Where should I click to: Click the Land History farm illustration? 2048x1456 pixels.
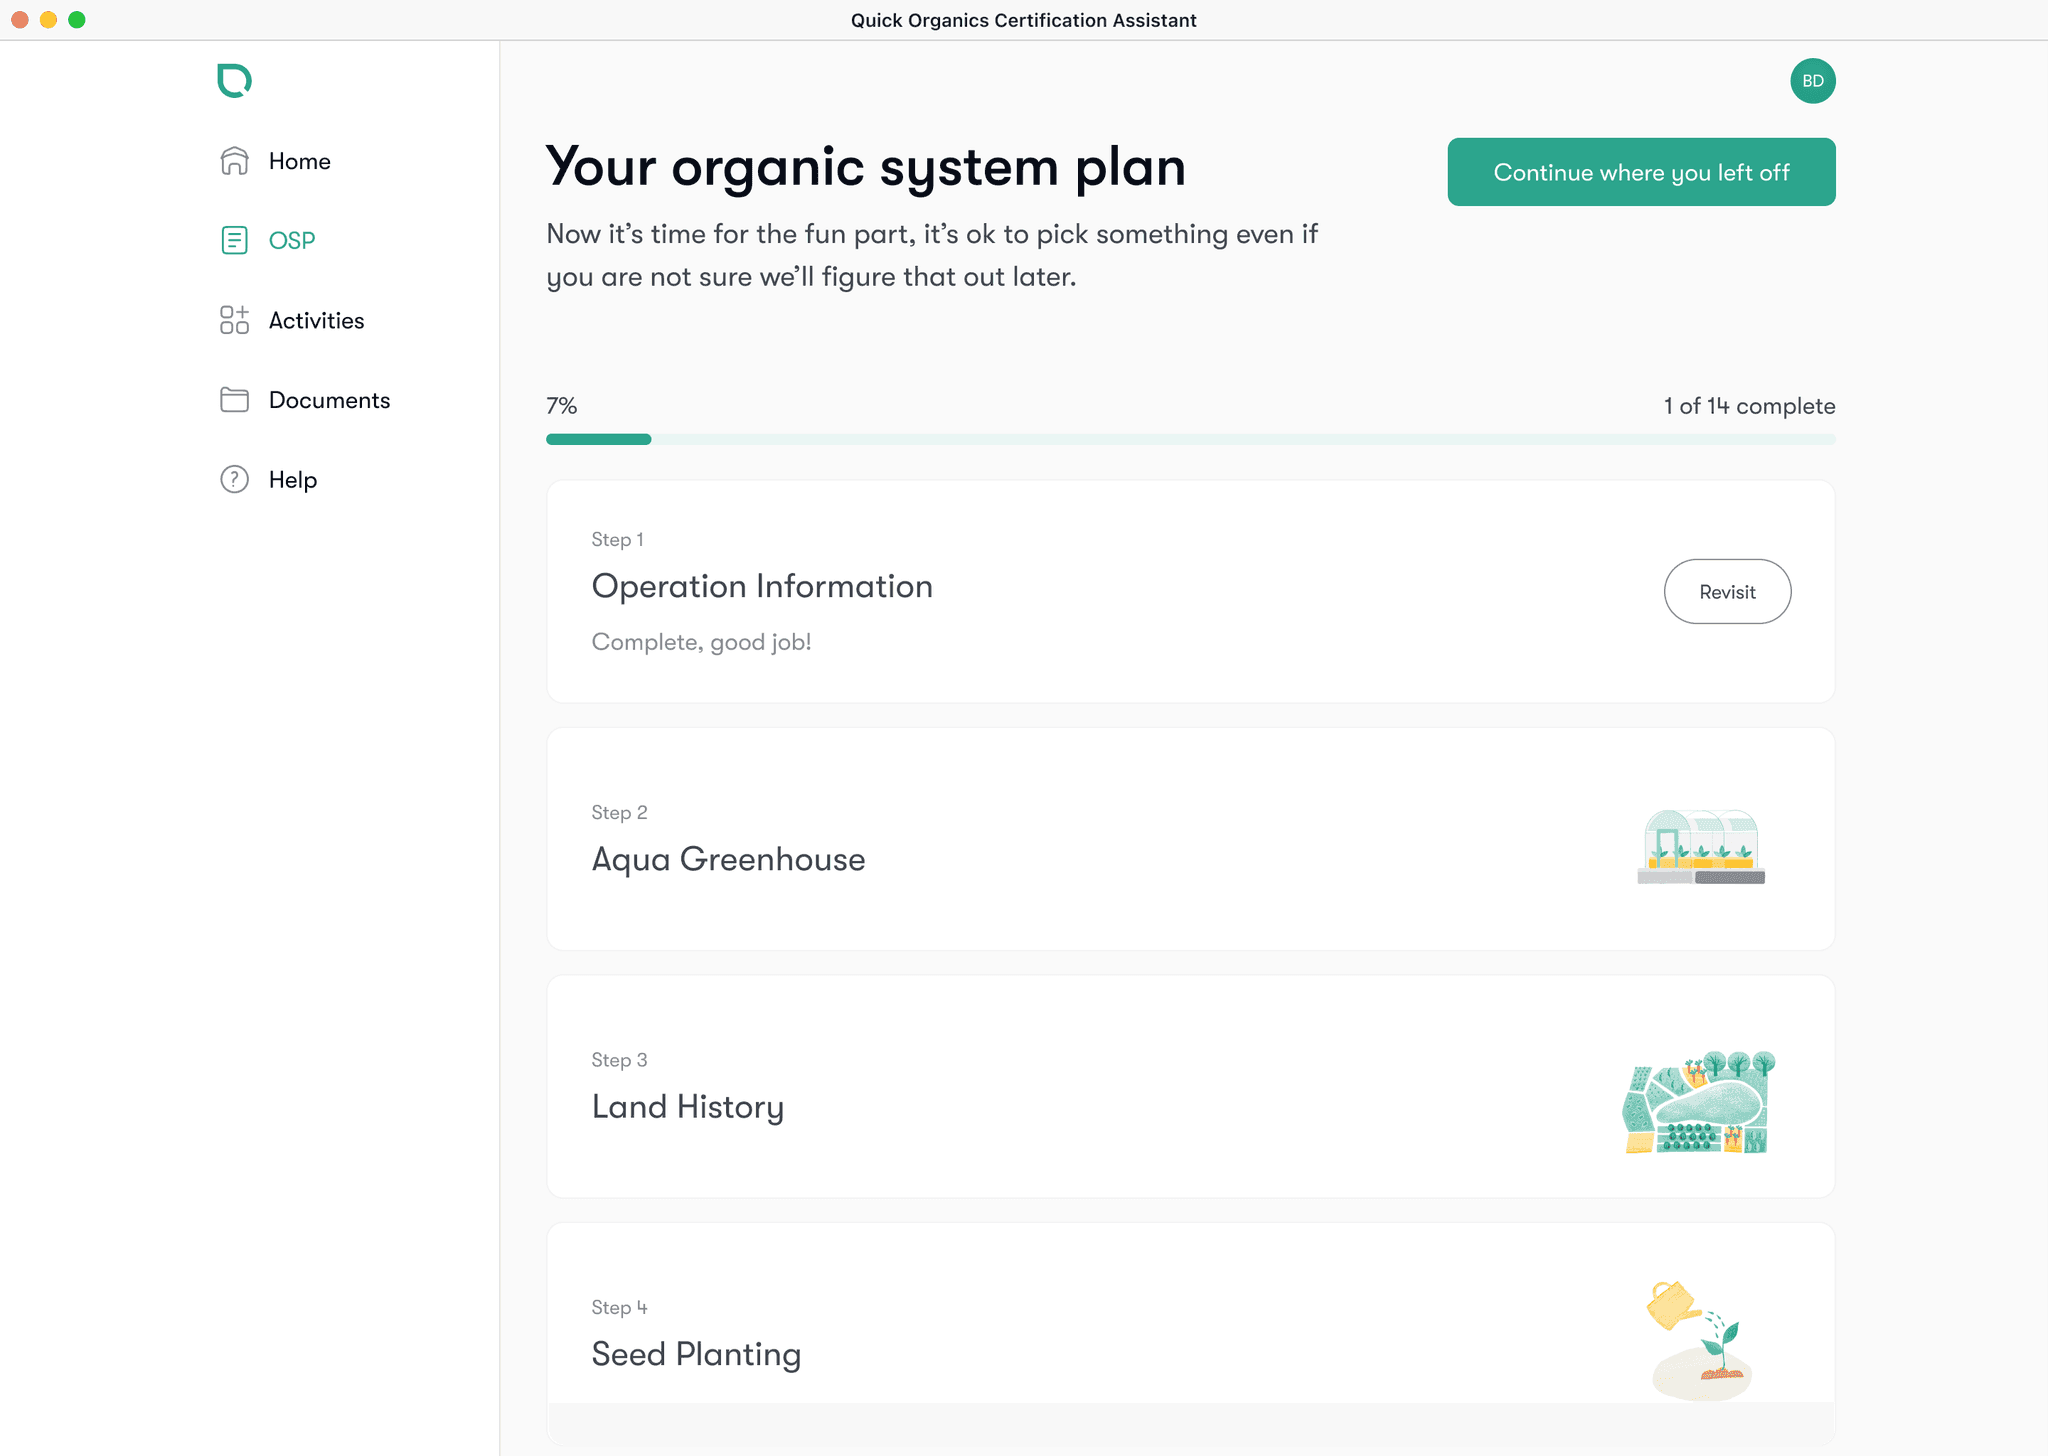(1698, 1103)
